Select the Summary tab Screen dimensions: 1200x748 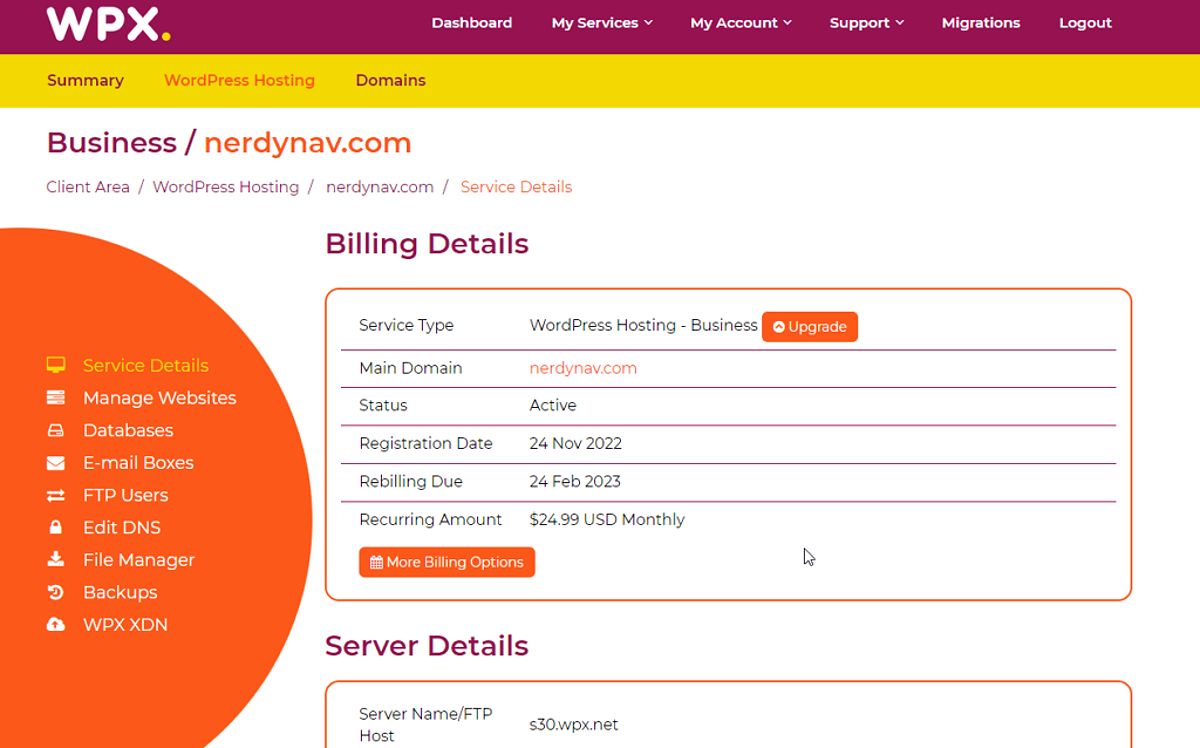(x=85, y=81)
